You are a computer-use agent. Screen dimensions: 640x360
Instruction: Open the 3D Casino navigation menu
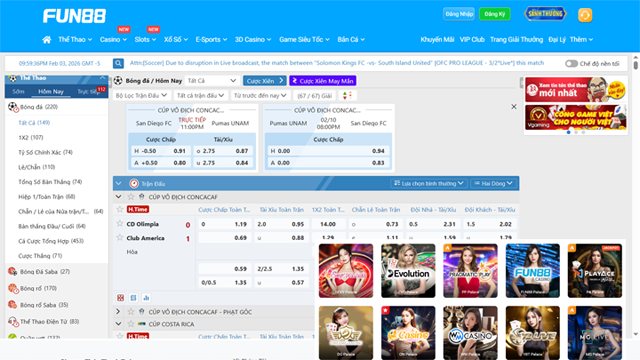tap(253, 40)
